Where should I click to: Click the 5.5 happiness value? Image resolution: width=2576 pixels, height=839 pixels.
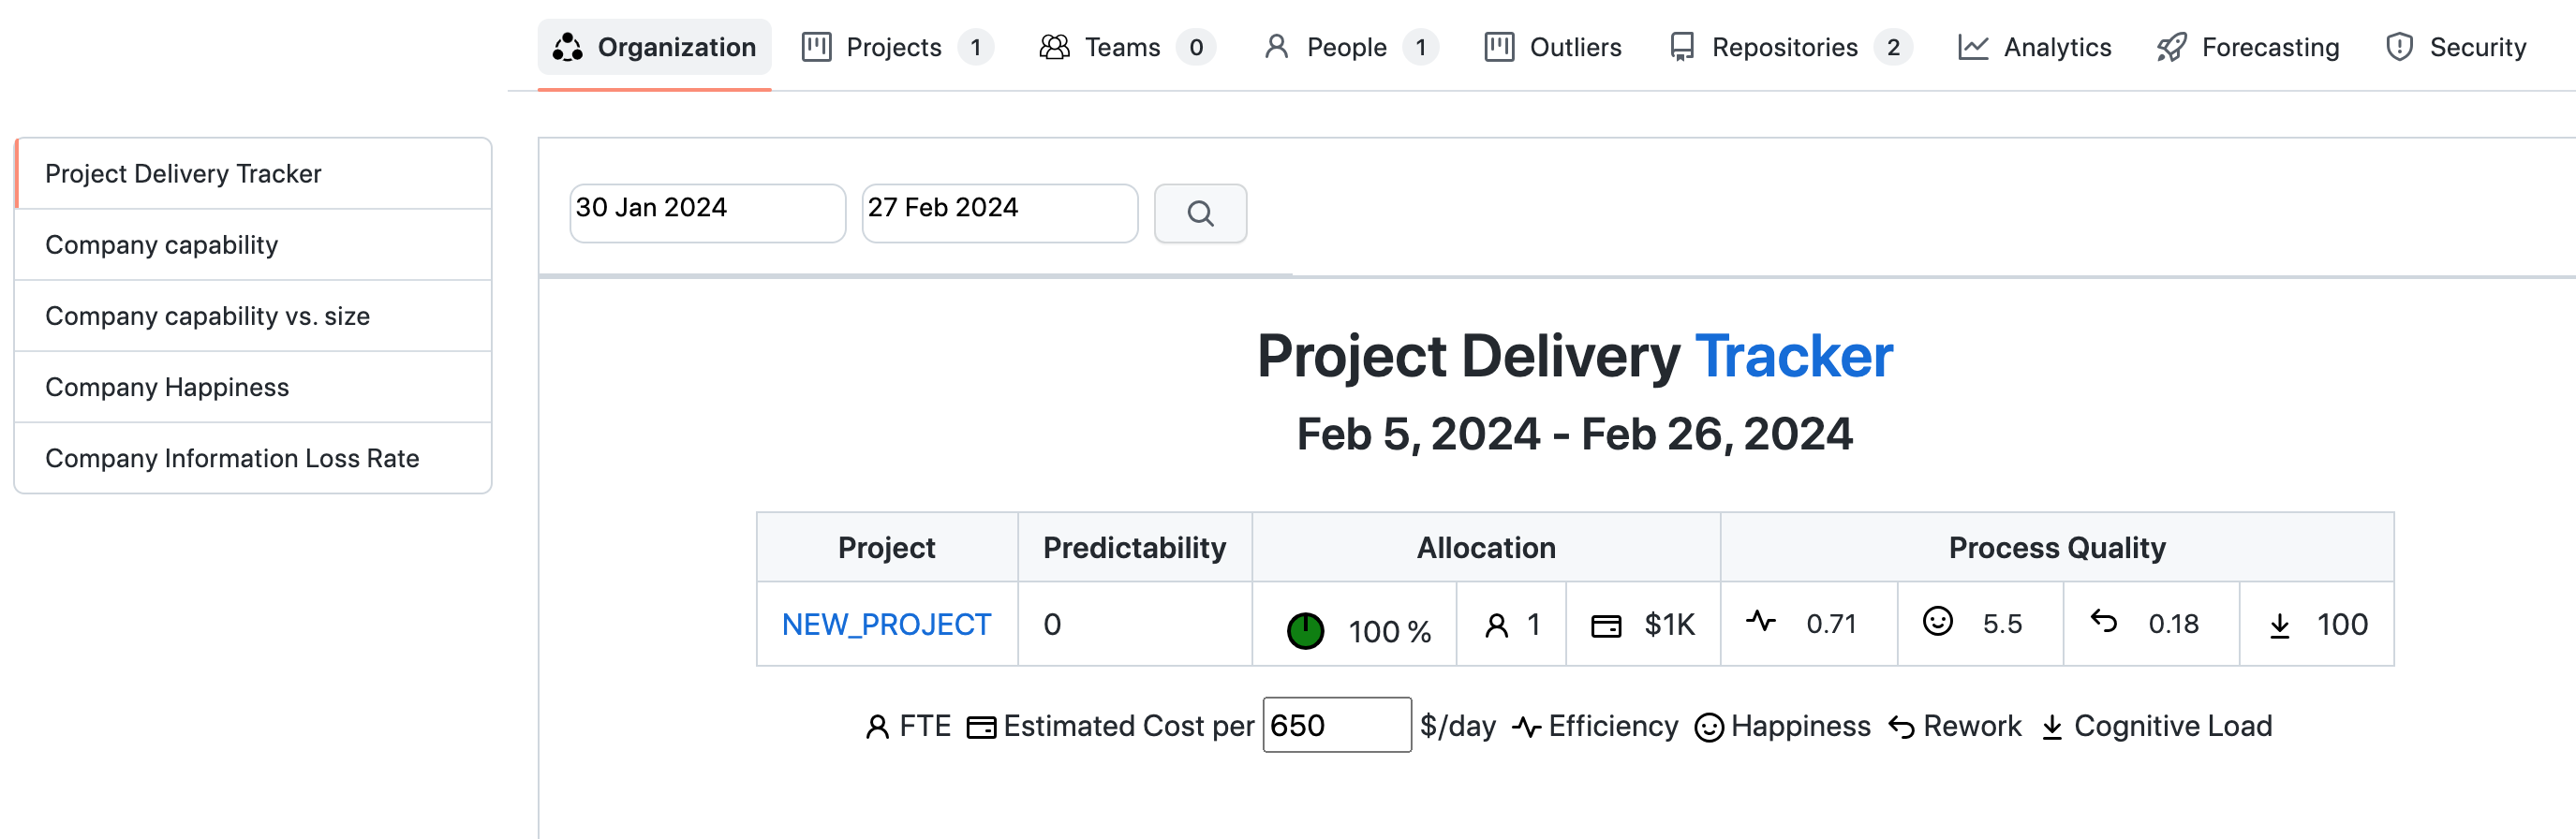point(2002,624)
